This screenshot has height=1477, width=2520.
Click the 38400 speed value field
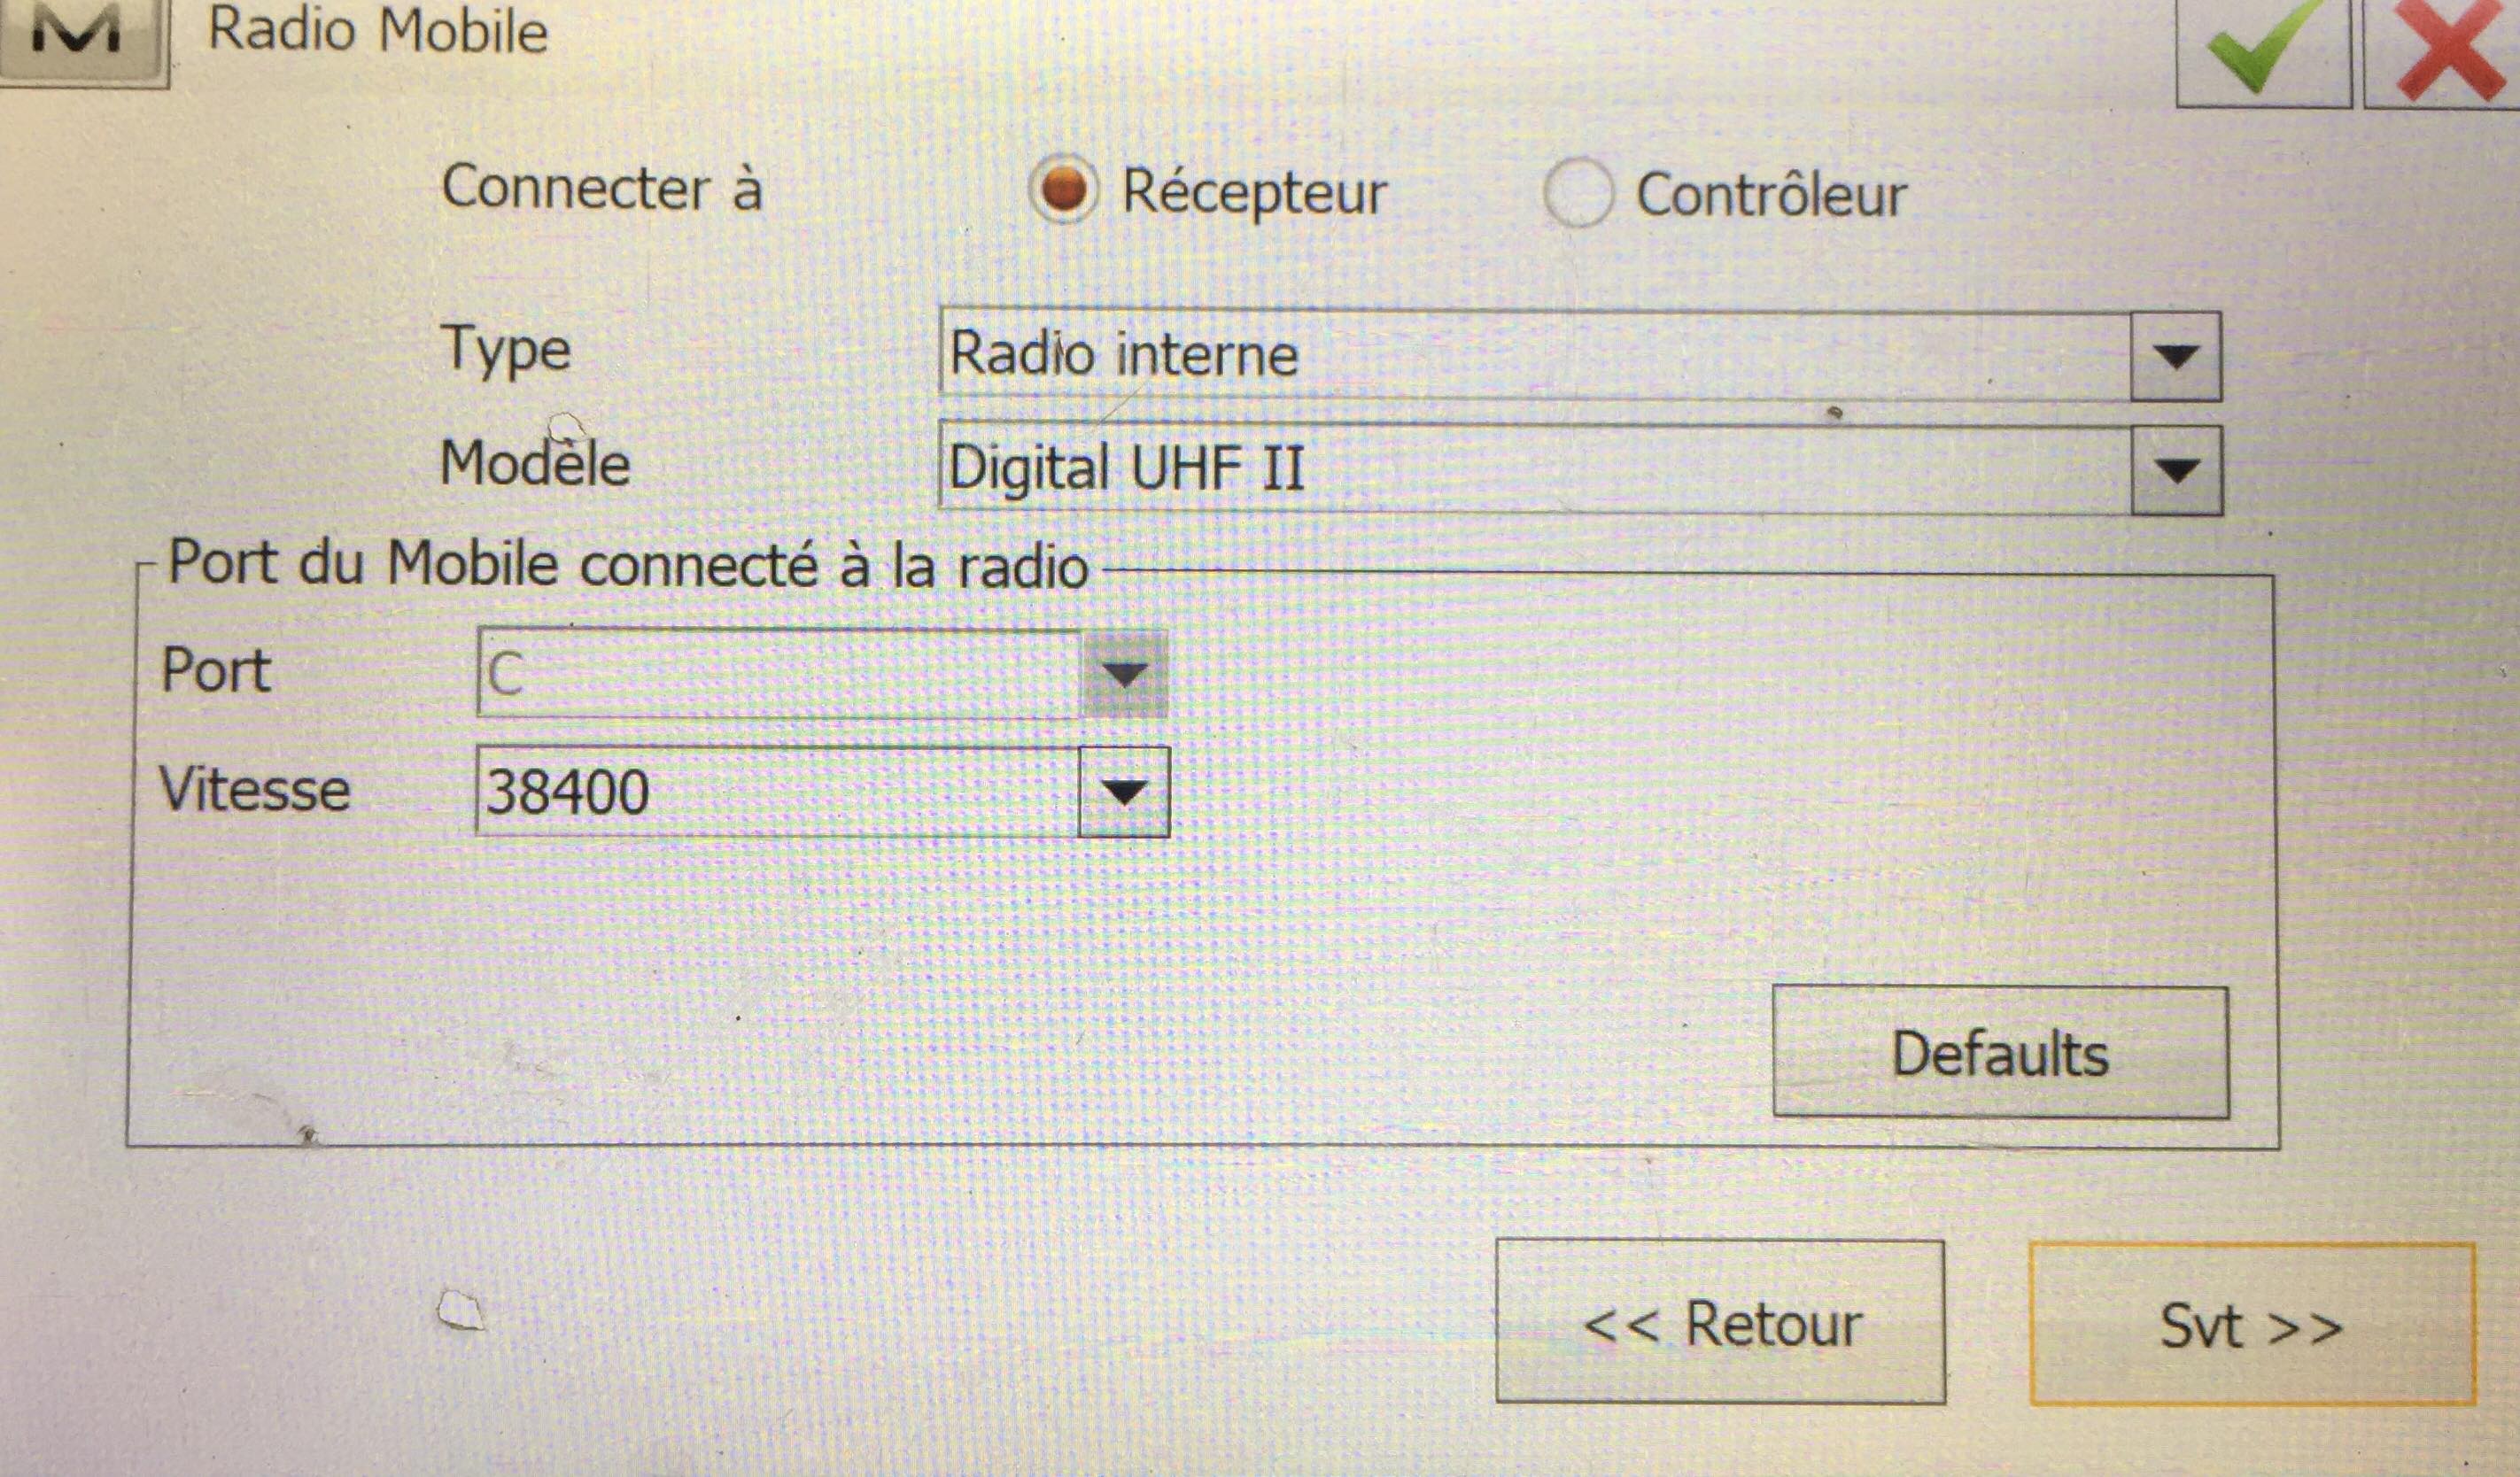pos(778,791)
